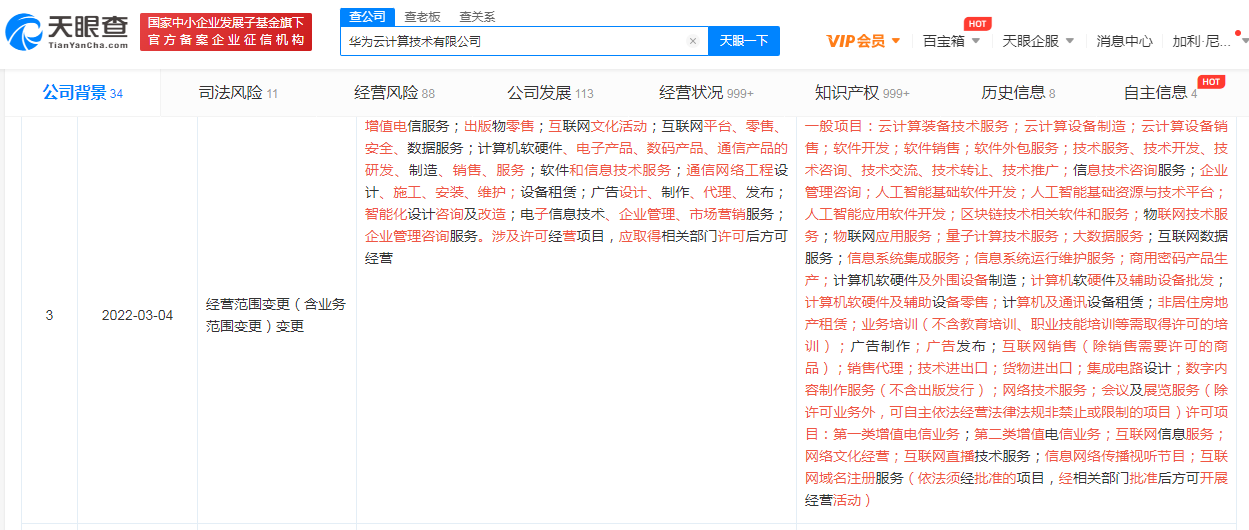Switch to the 查关系 search tab
The height and width of the screenshot is (530, 1249).
(x=476, y=17)
